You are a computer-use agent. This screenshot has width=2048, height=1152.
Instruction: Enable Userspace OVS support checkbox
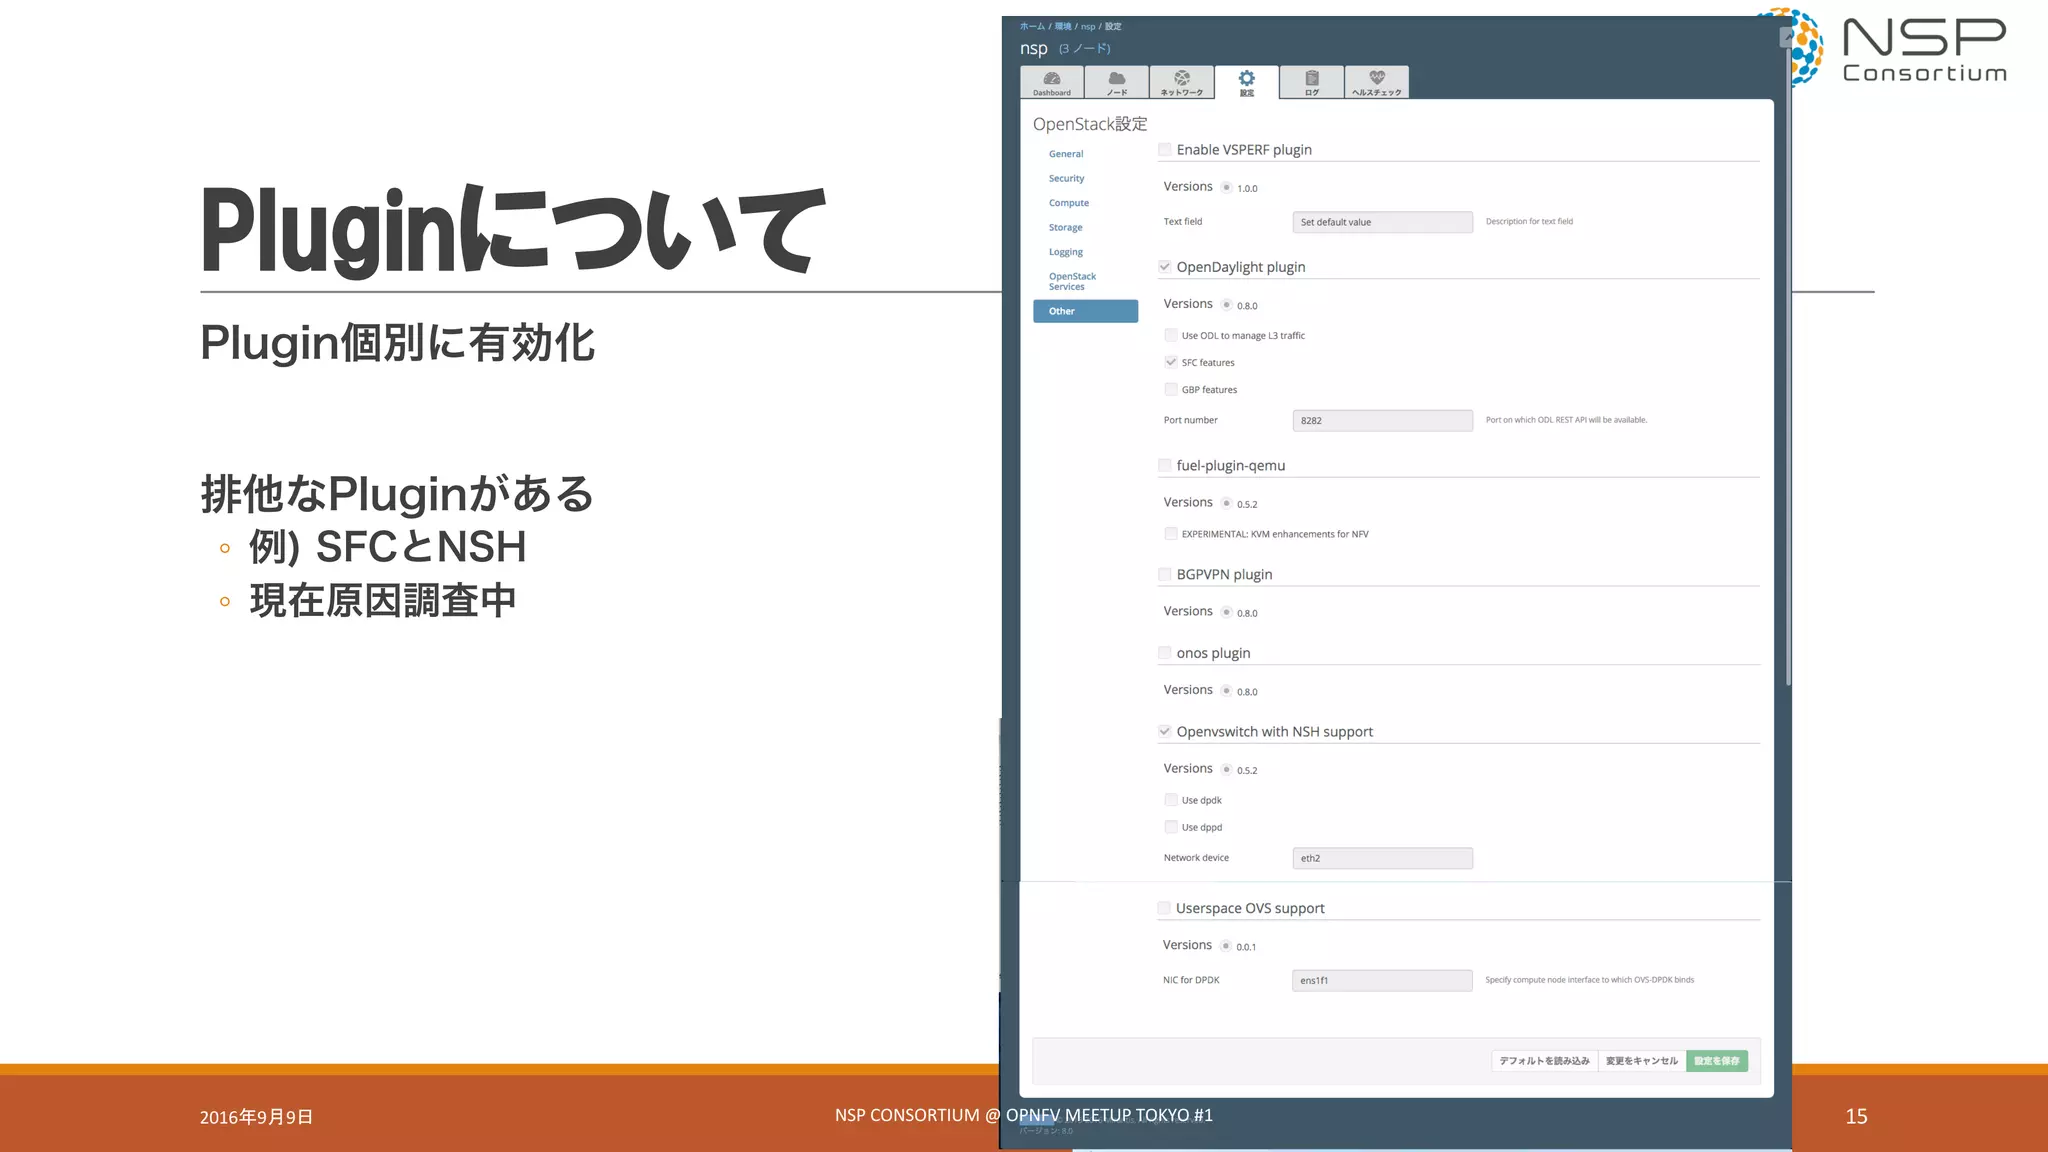click(x=1164, y=908)
